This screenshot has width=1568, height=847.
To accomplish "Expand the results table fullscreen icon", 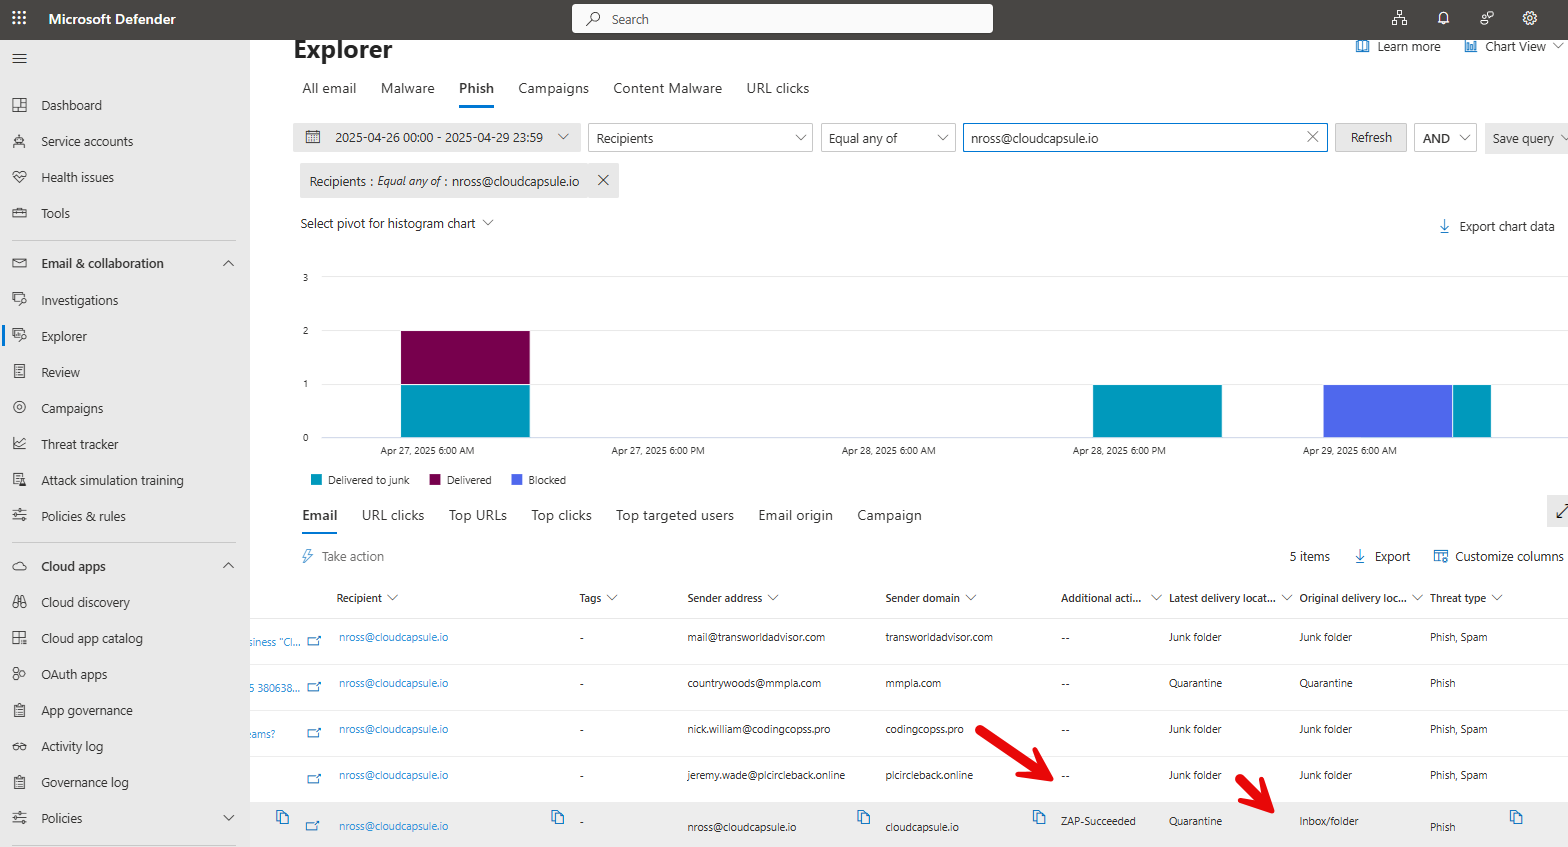I will pos(1561,511).
